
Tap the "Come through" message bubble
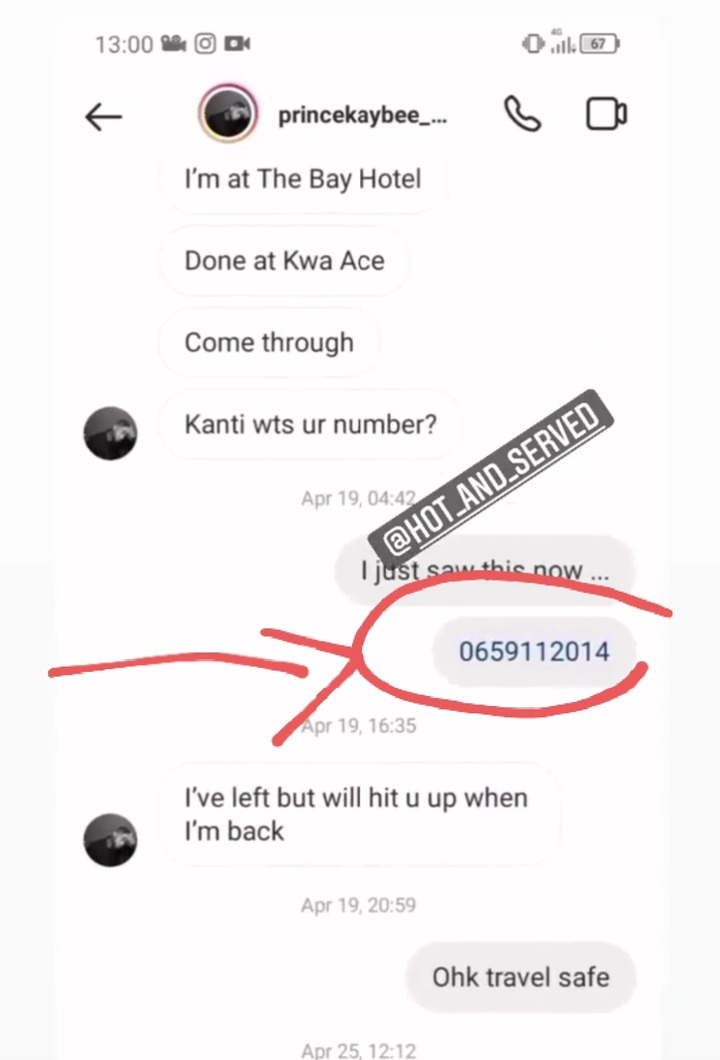[269, 343]
